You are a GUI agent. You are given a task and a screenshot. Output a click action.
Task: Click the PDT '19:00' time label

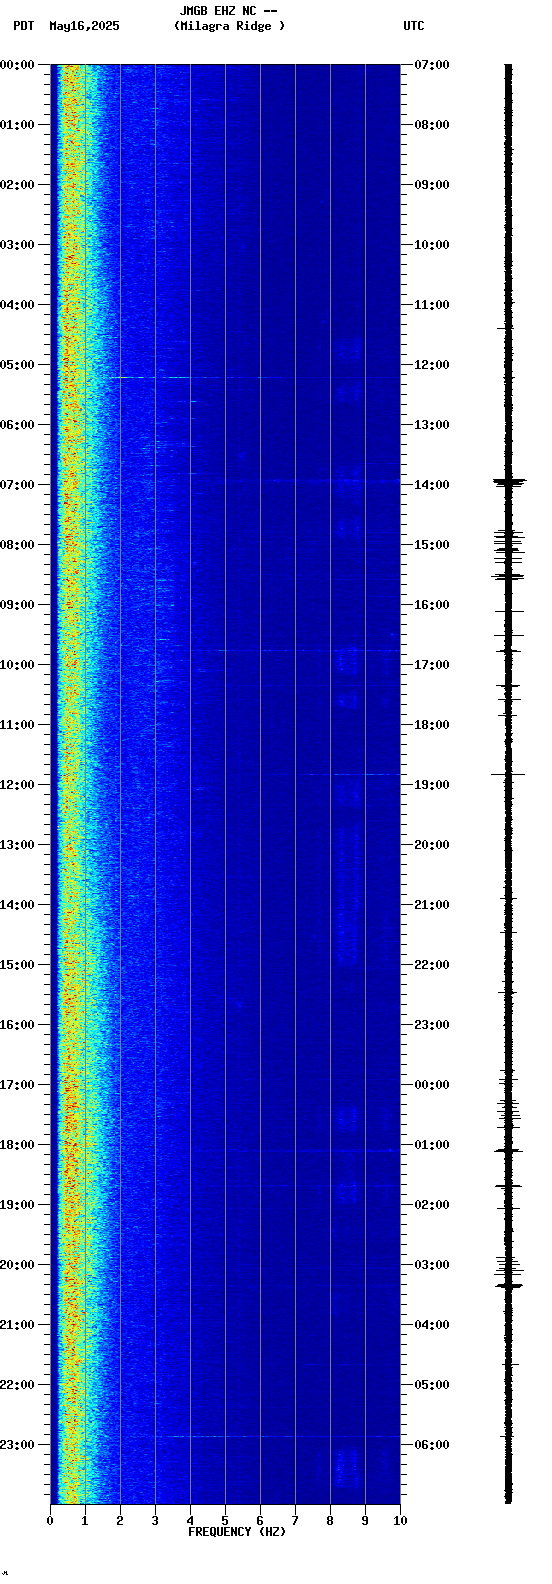(x=18, y=1205)
